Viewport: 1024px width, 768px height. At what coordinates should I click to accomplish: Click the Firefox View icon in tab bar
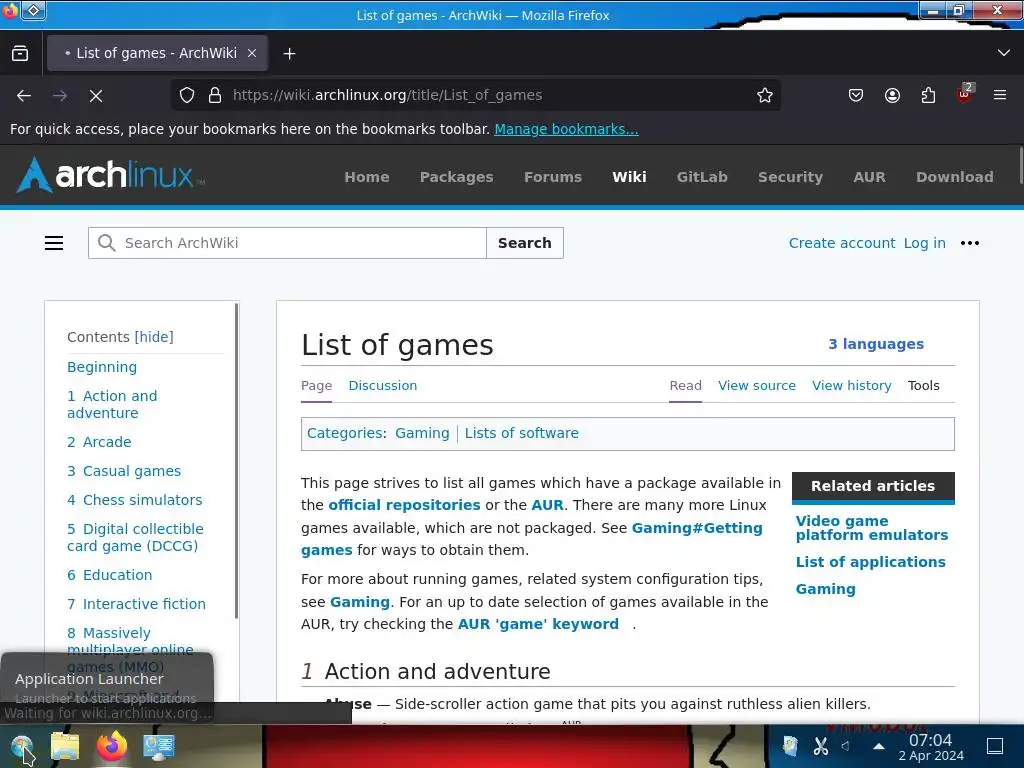tap(20, 54)
